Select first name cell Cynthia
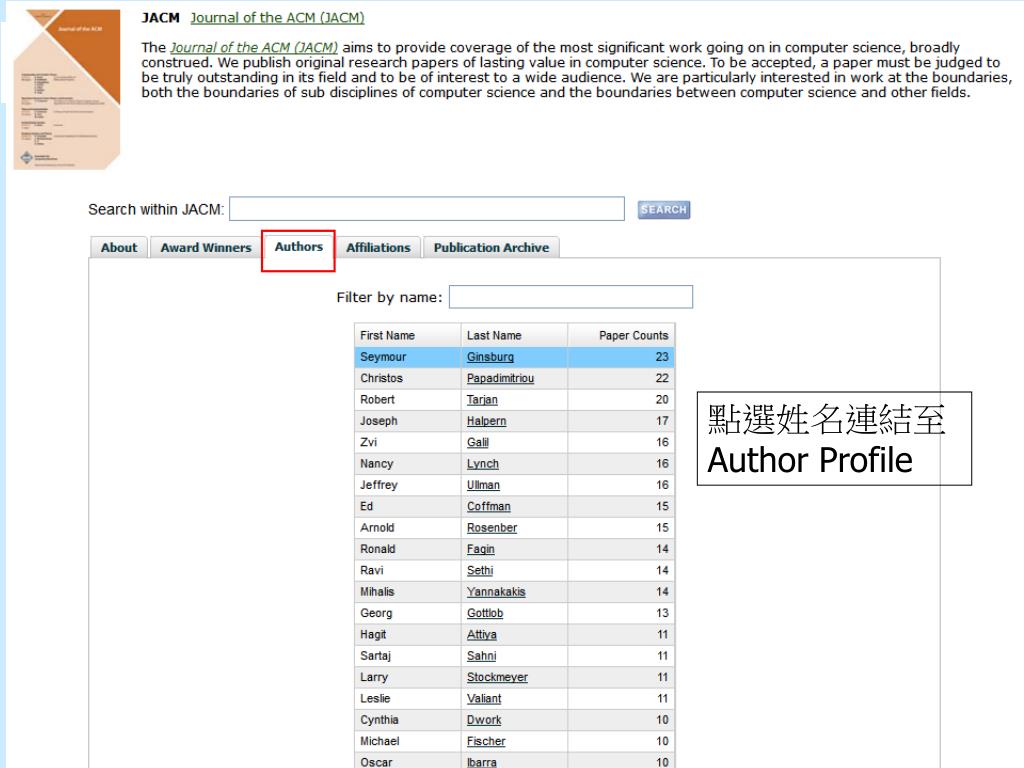Image resolution: width=1024 pixels, height=768 pixels. 408,720
